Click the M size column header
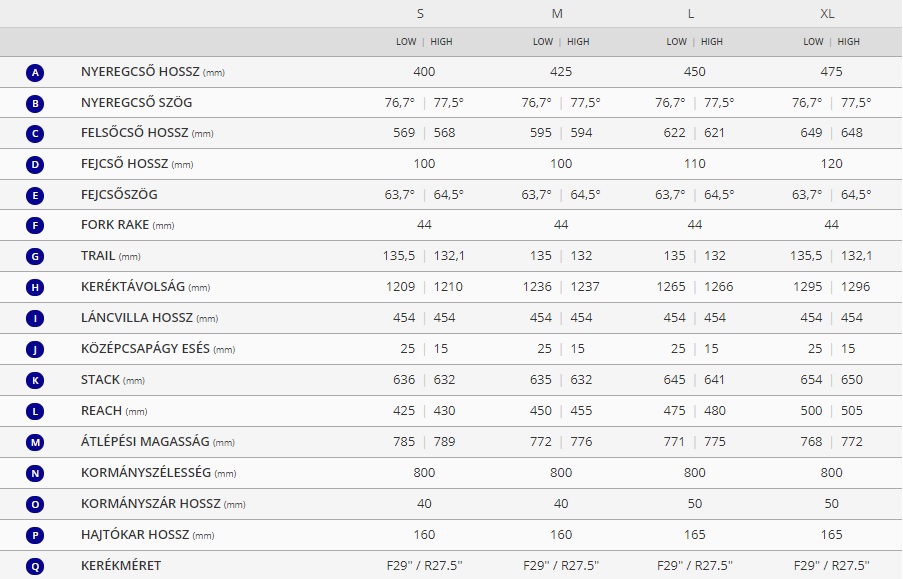The height and width of the screenshot is (579, 903). click(x=557, y=14)
